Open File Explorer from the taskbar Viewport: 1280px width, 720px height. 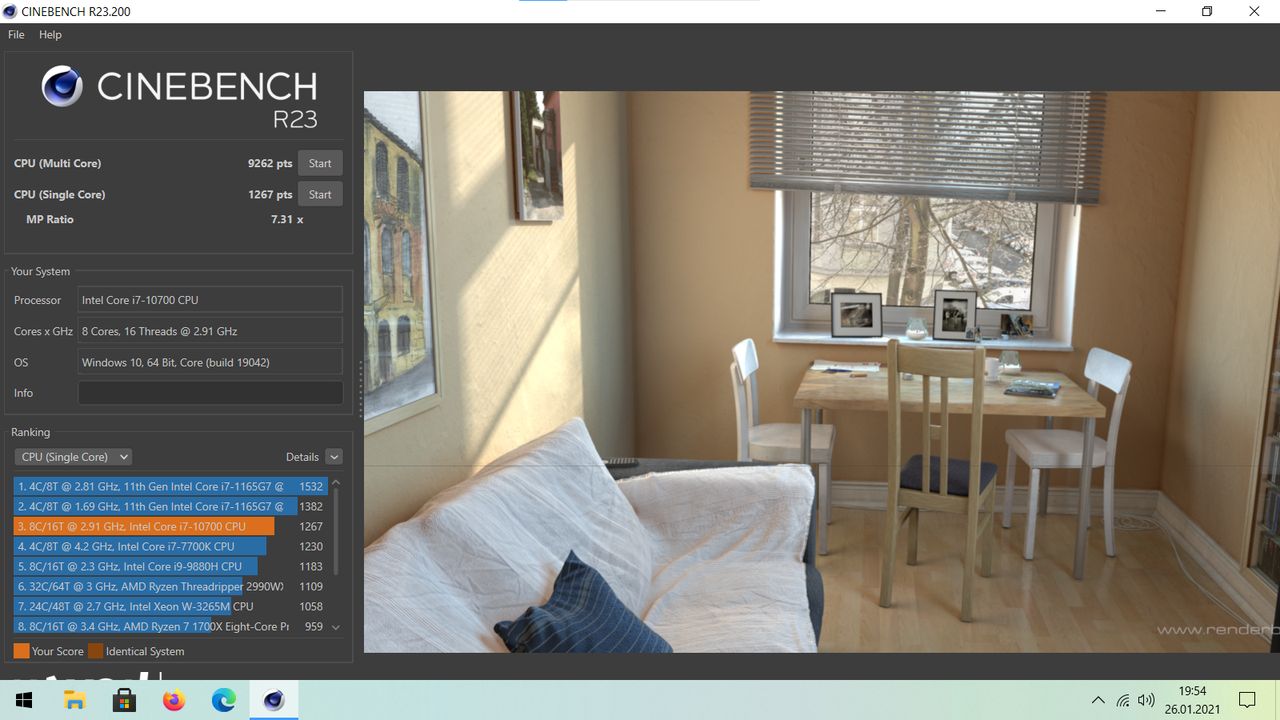point(75,700)
